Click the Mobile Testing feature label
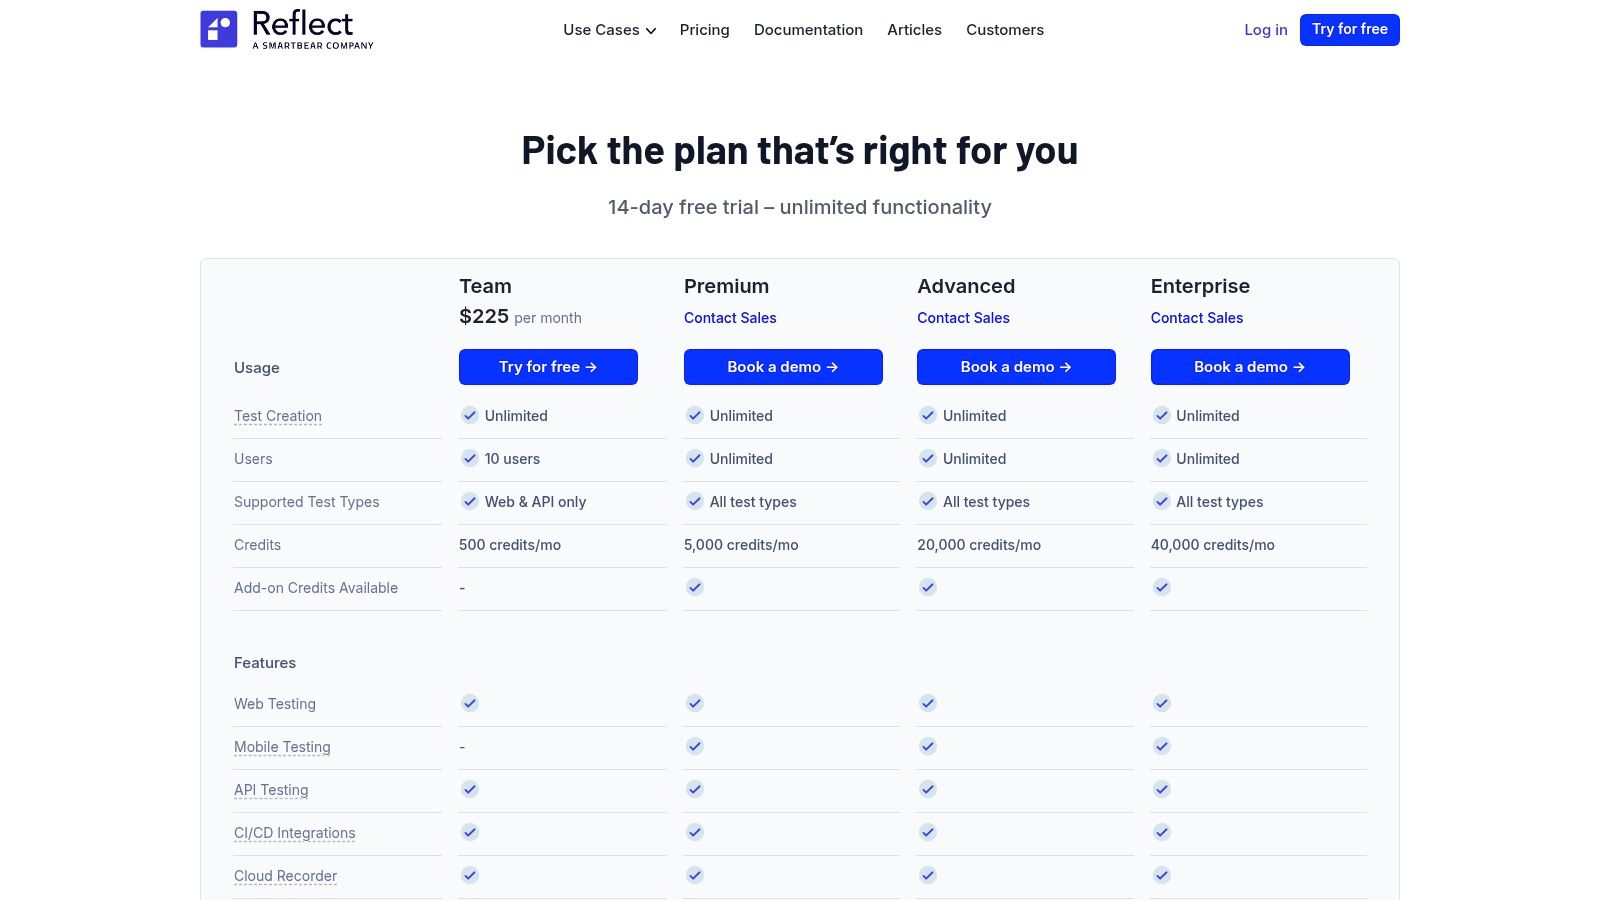This screenshot has height=900, width=1600. pos(282,747)
